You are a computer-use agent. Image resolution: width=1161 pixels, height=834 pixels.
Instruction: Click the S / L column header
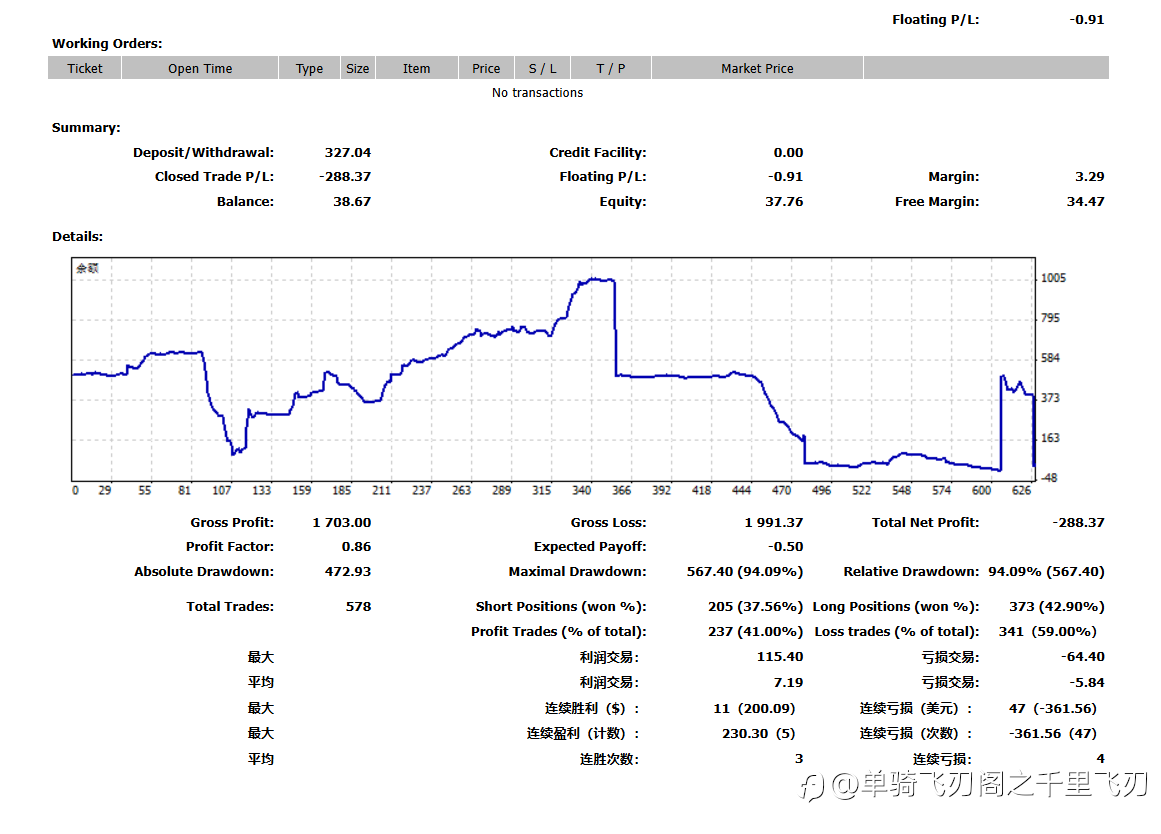tap(543, 68)
